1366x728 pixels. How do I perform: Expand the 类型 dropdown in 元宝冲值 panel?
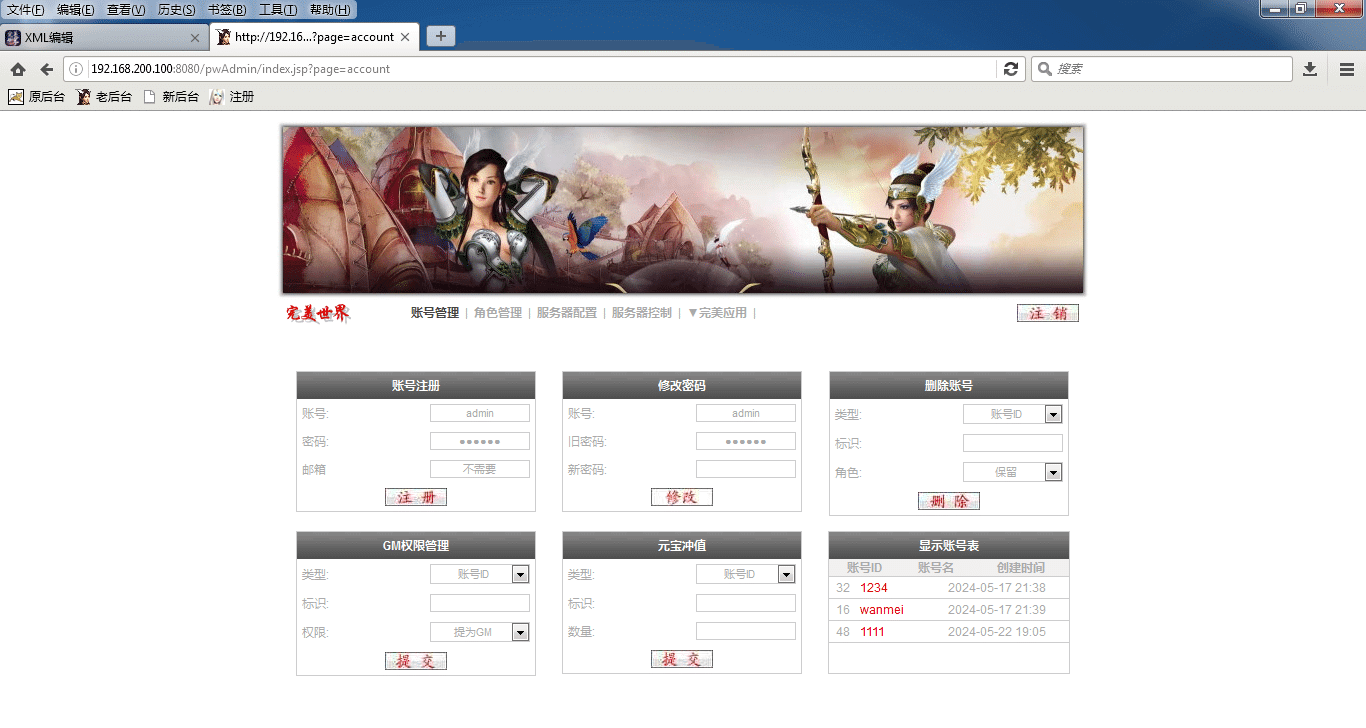(786, 574)
